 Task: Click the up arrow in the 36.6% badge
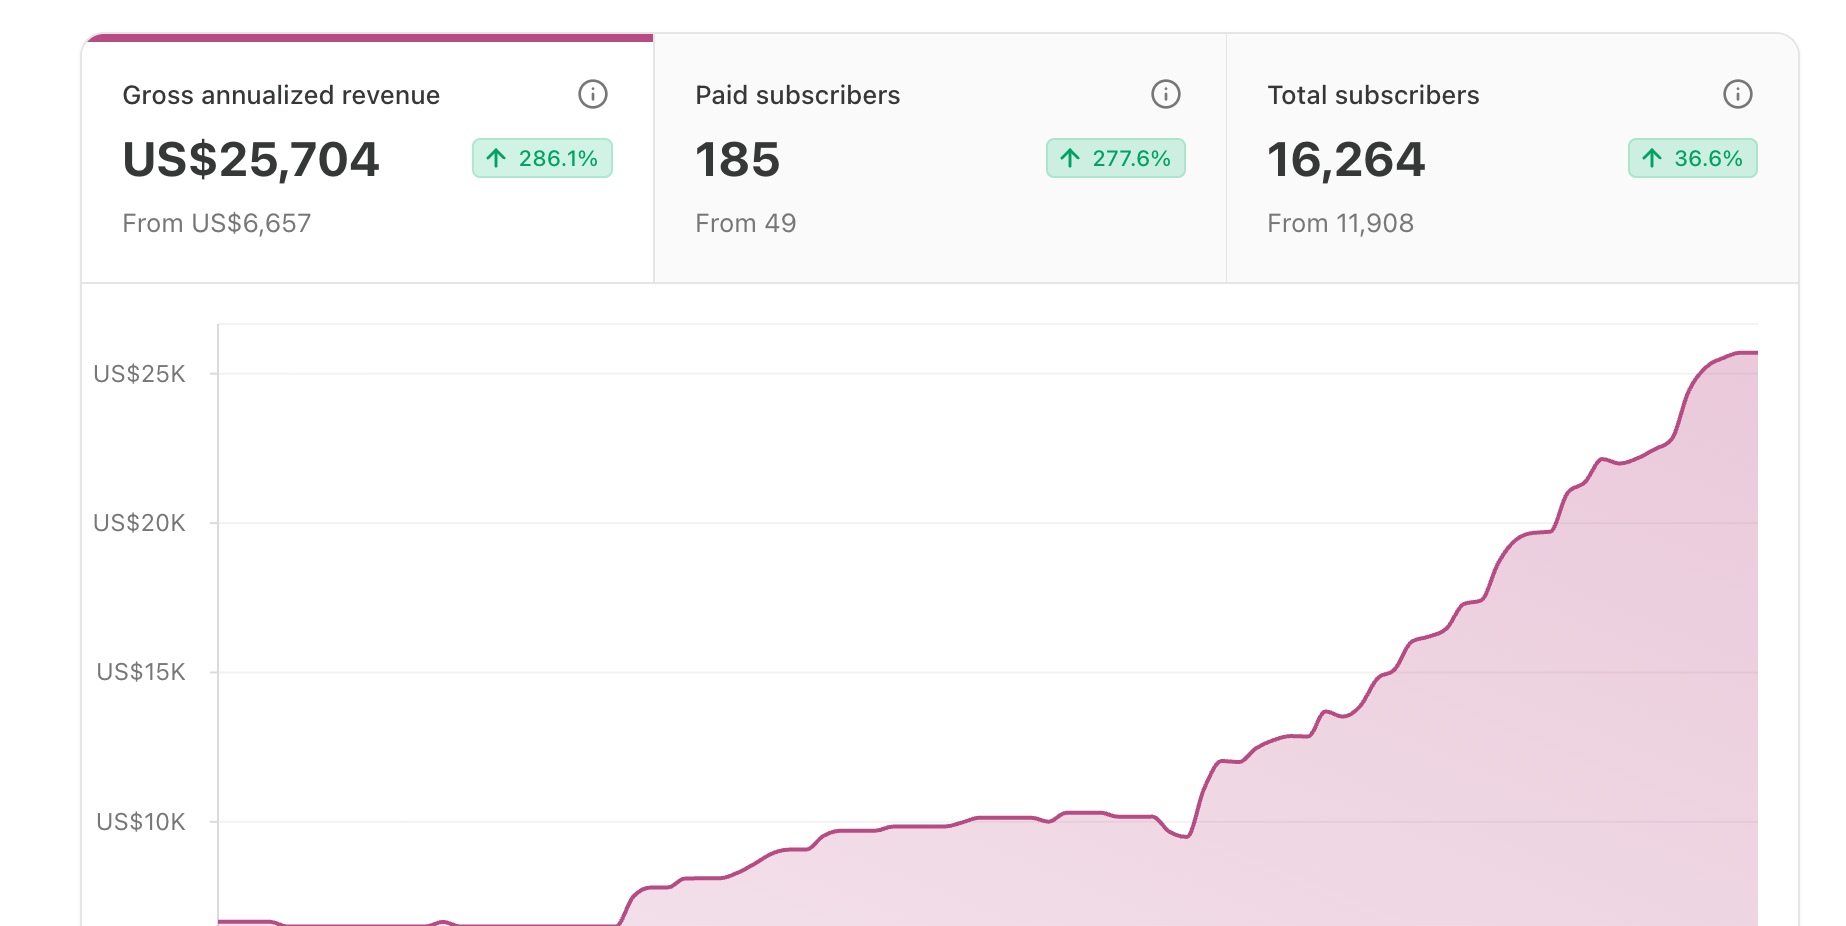(1652, 158)
